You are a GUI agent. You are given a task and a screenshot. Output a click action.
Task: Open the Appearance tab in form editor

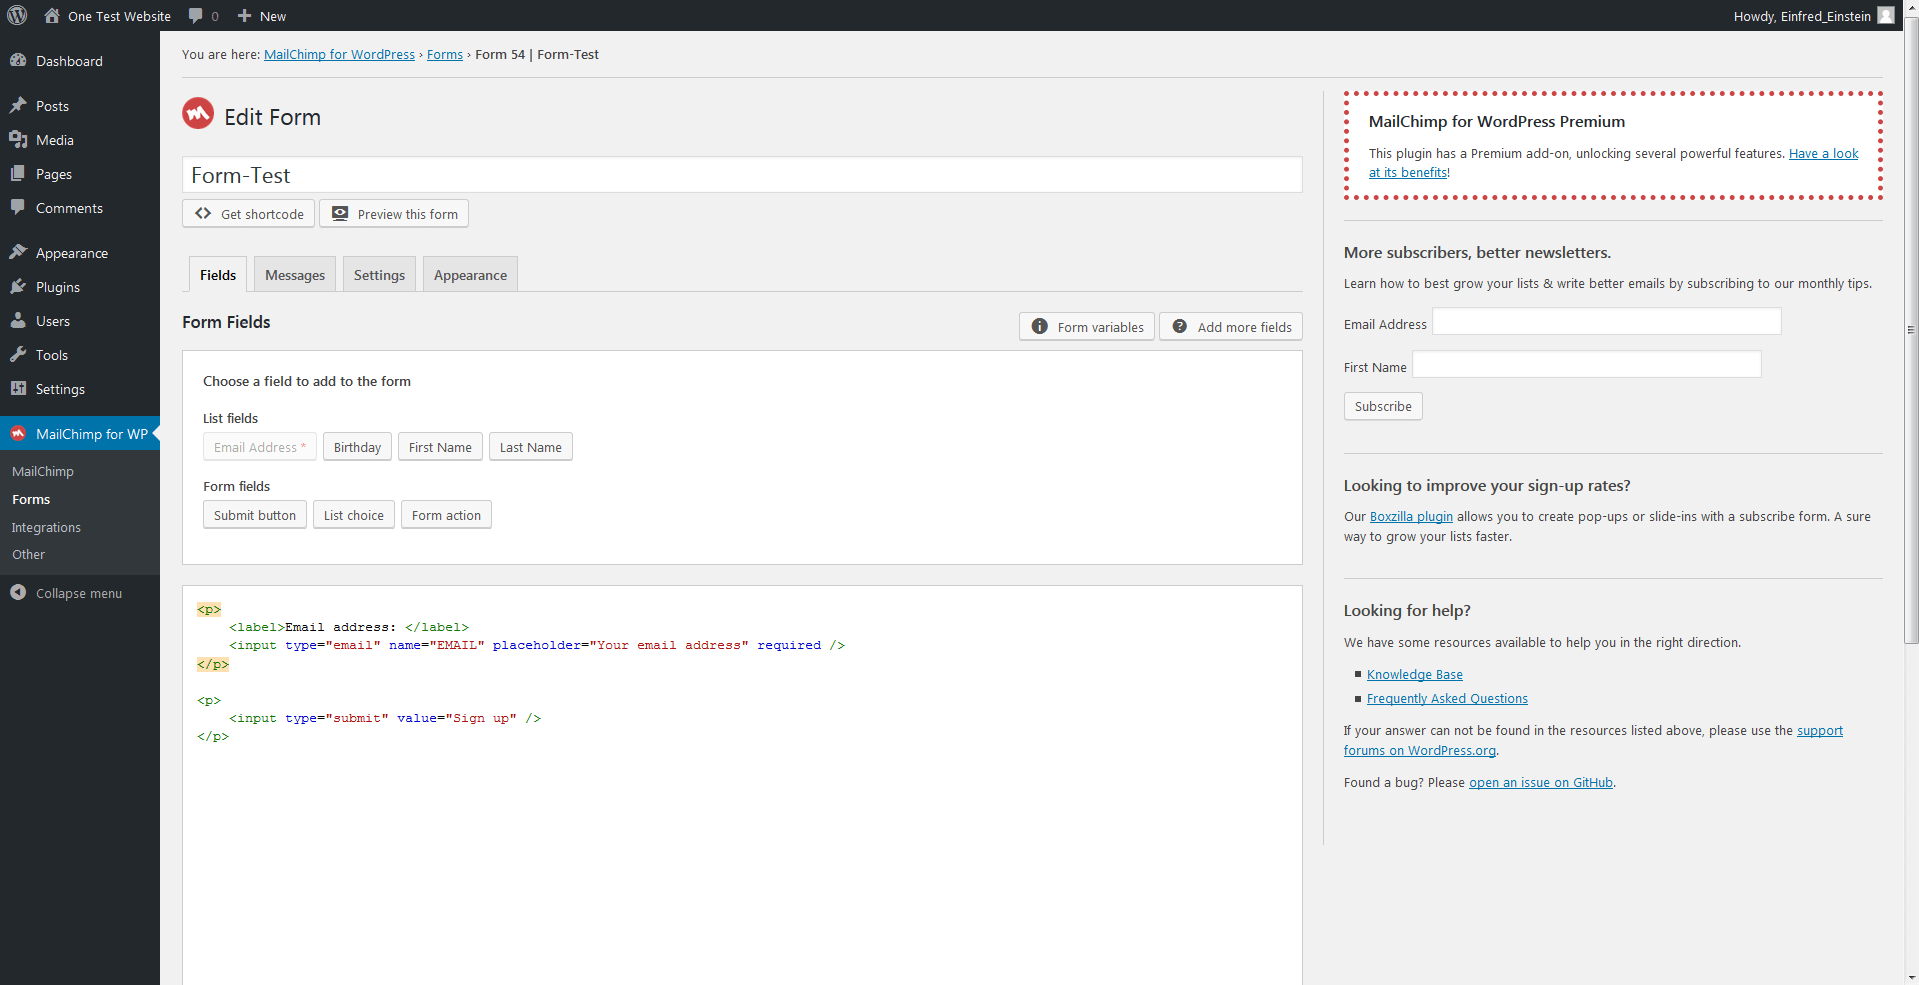470,275
